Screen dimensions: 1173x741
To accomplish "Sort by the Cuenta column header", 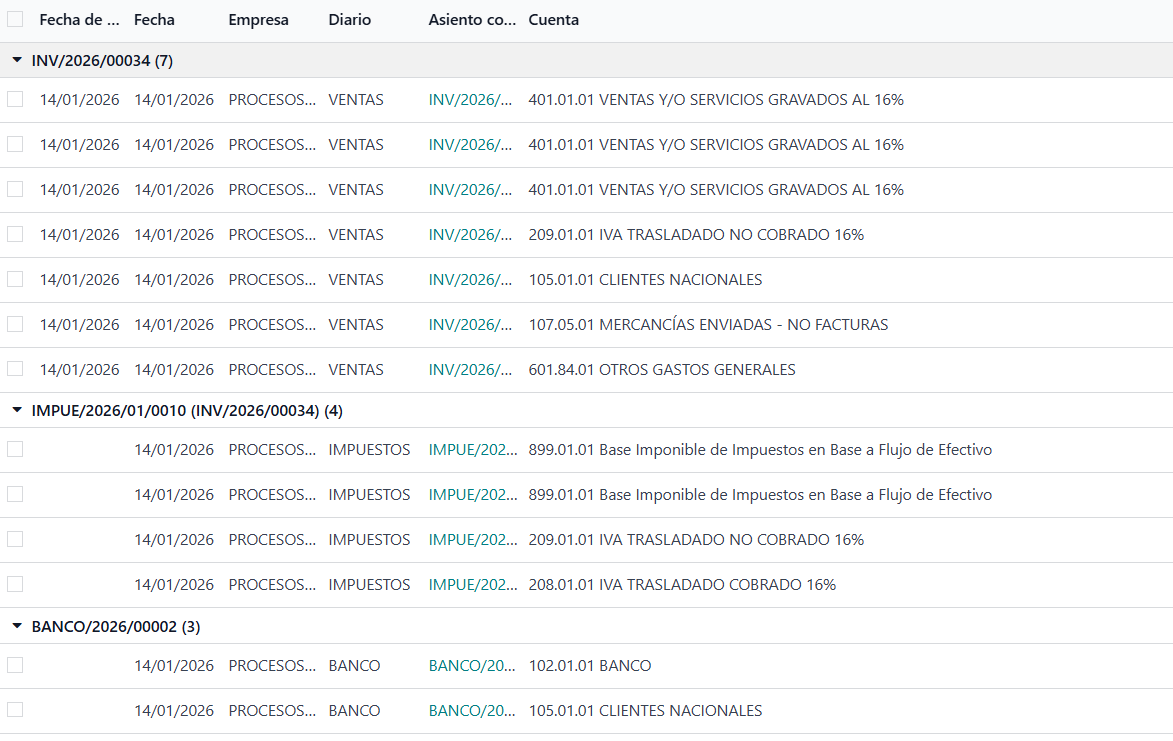I will tap(553, 20).
